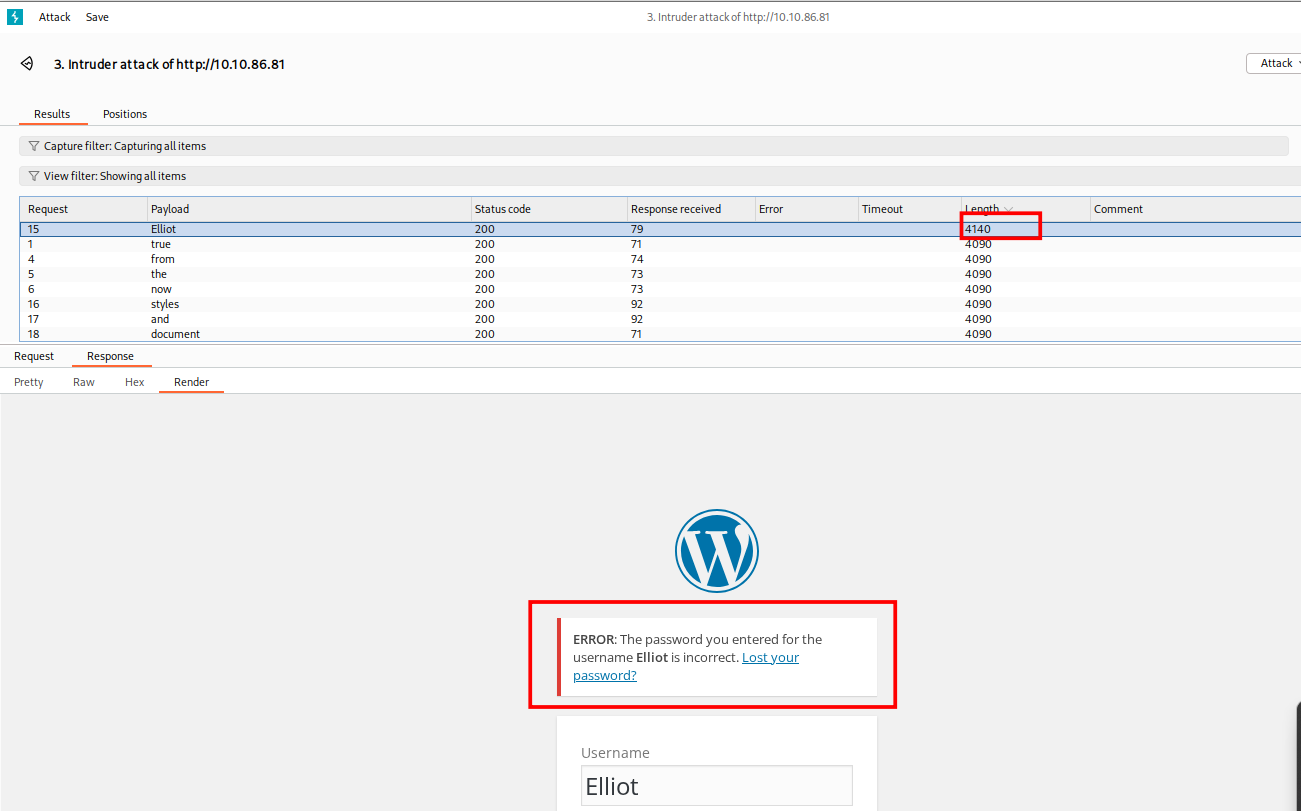This screenshot has width=1301, height=811.
Task: Switch to the Request tab
Action: pos(34,356)
